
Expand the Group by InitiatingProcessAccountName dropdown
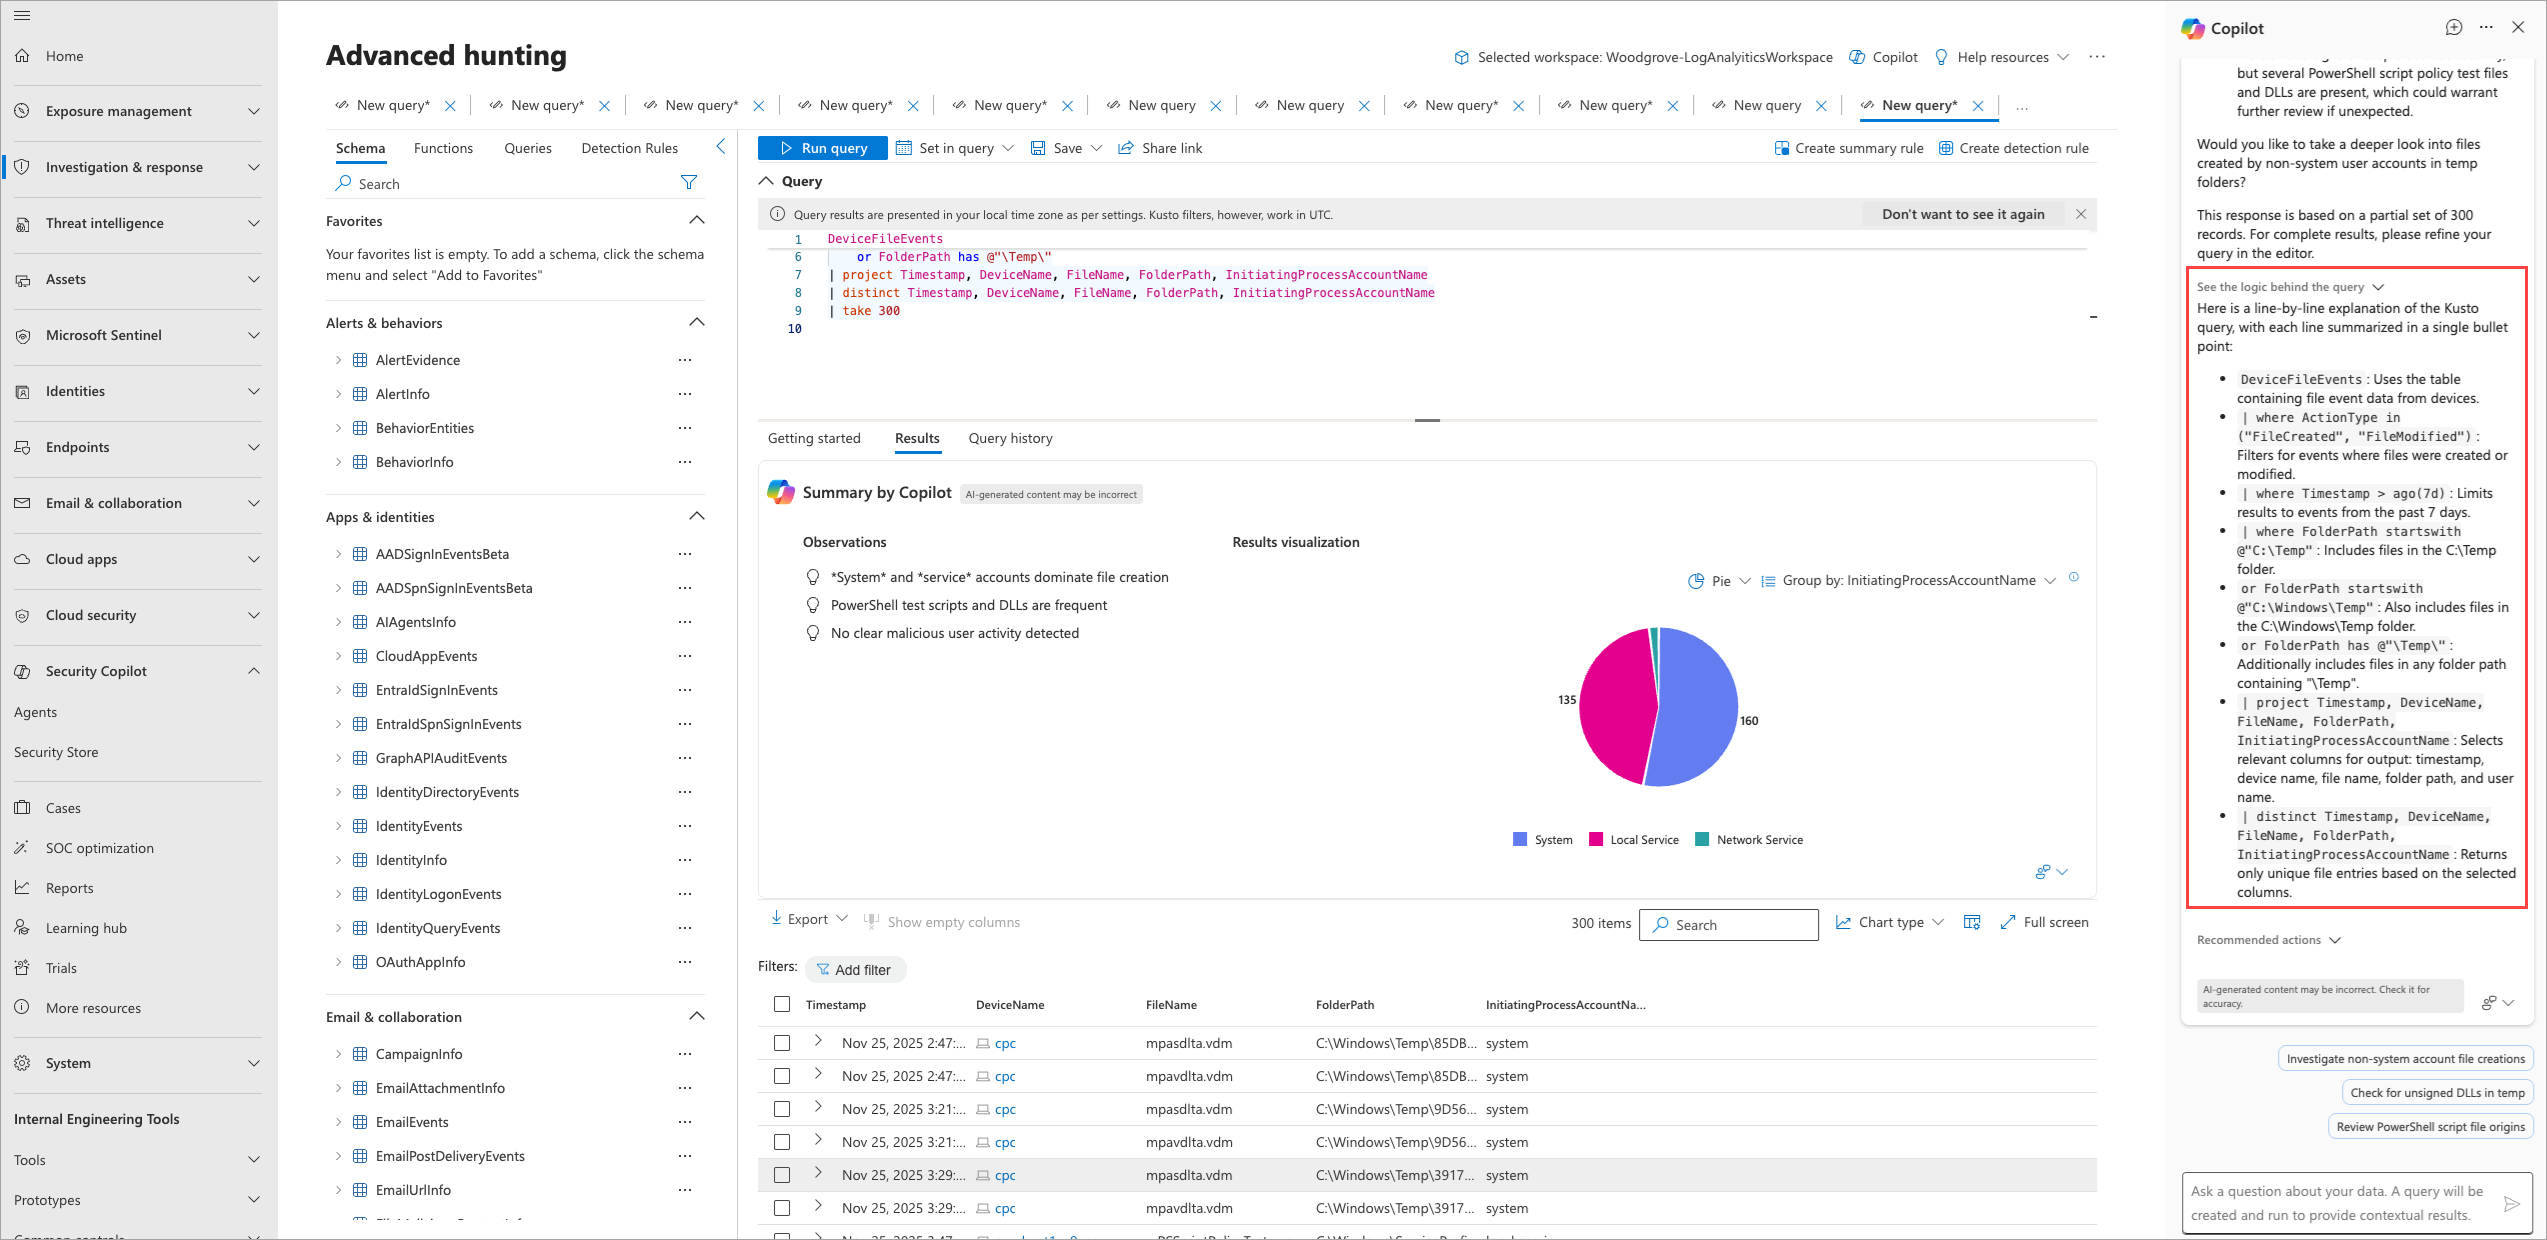1908,581
